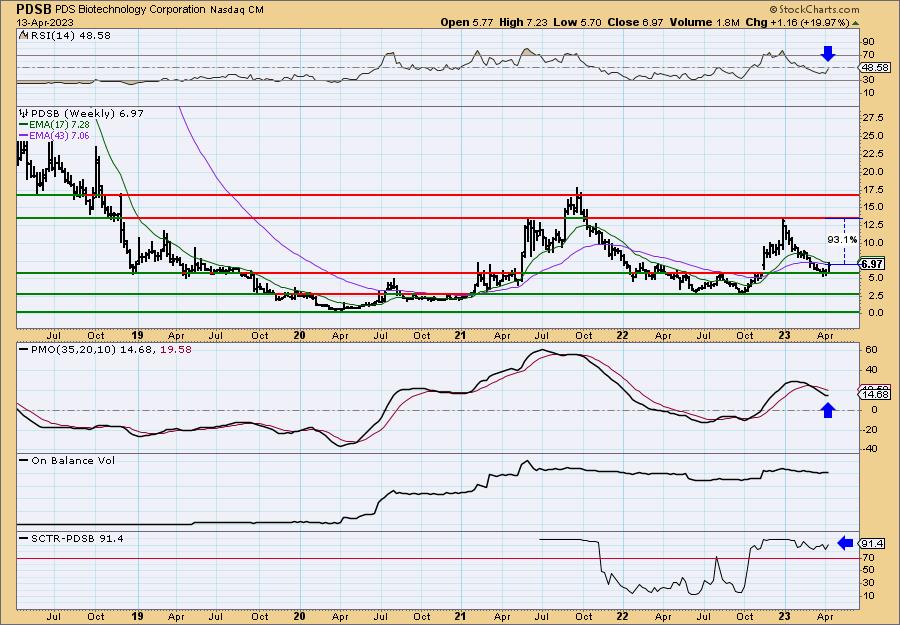Screen dimensions: 900x625
Task: Click the PDSB ticker symbol in header
Action: (34, 9)
